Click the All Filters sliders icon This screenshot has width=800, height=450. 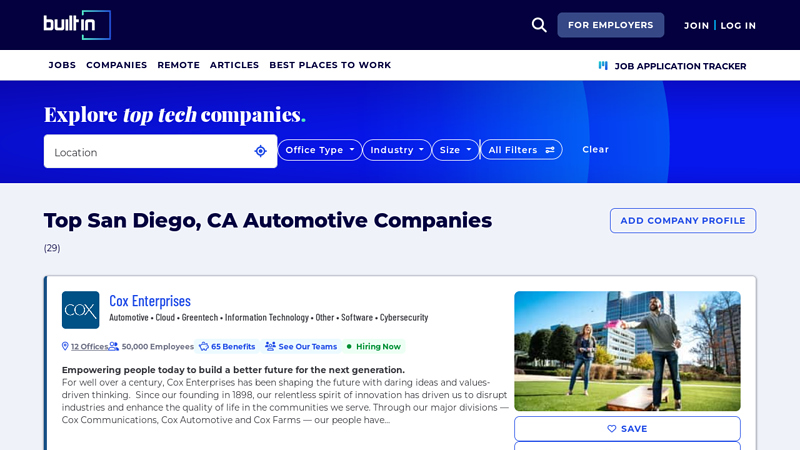pyautogui.click(x=550, y=150)
